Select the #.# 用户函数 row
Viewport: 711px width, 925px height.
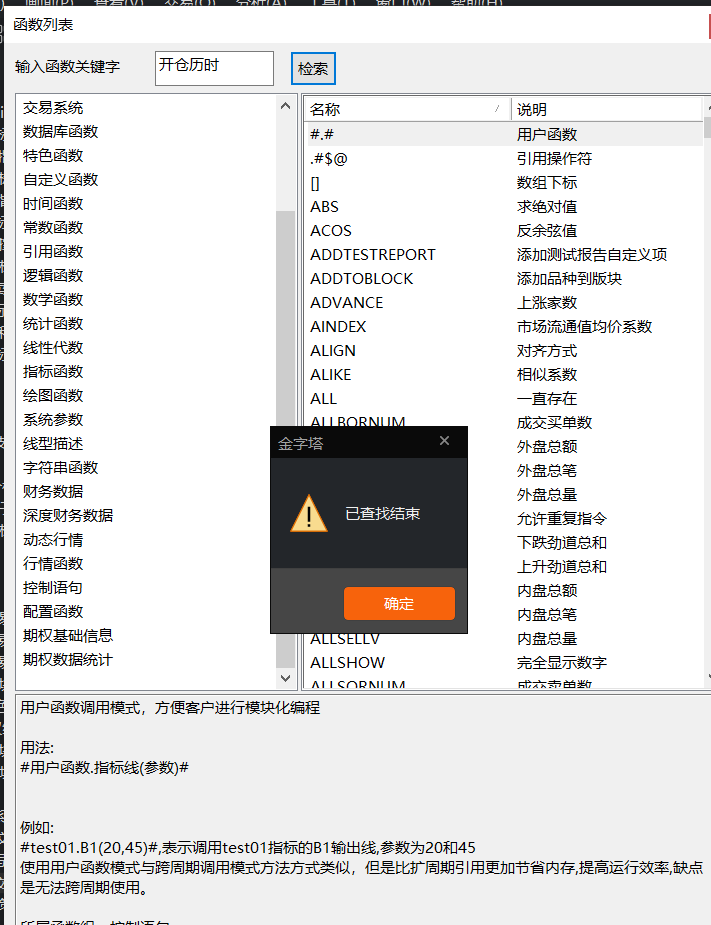click(504, 135)
